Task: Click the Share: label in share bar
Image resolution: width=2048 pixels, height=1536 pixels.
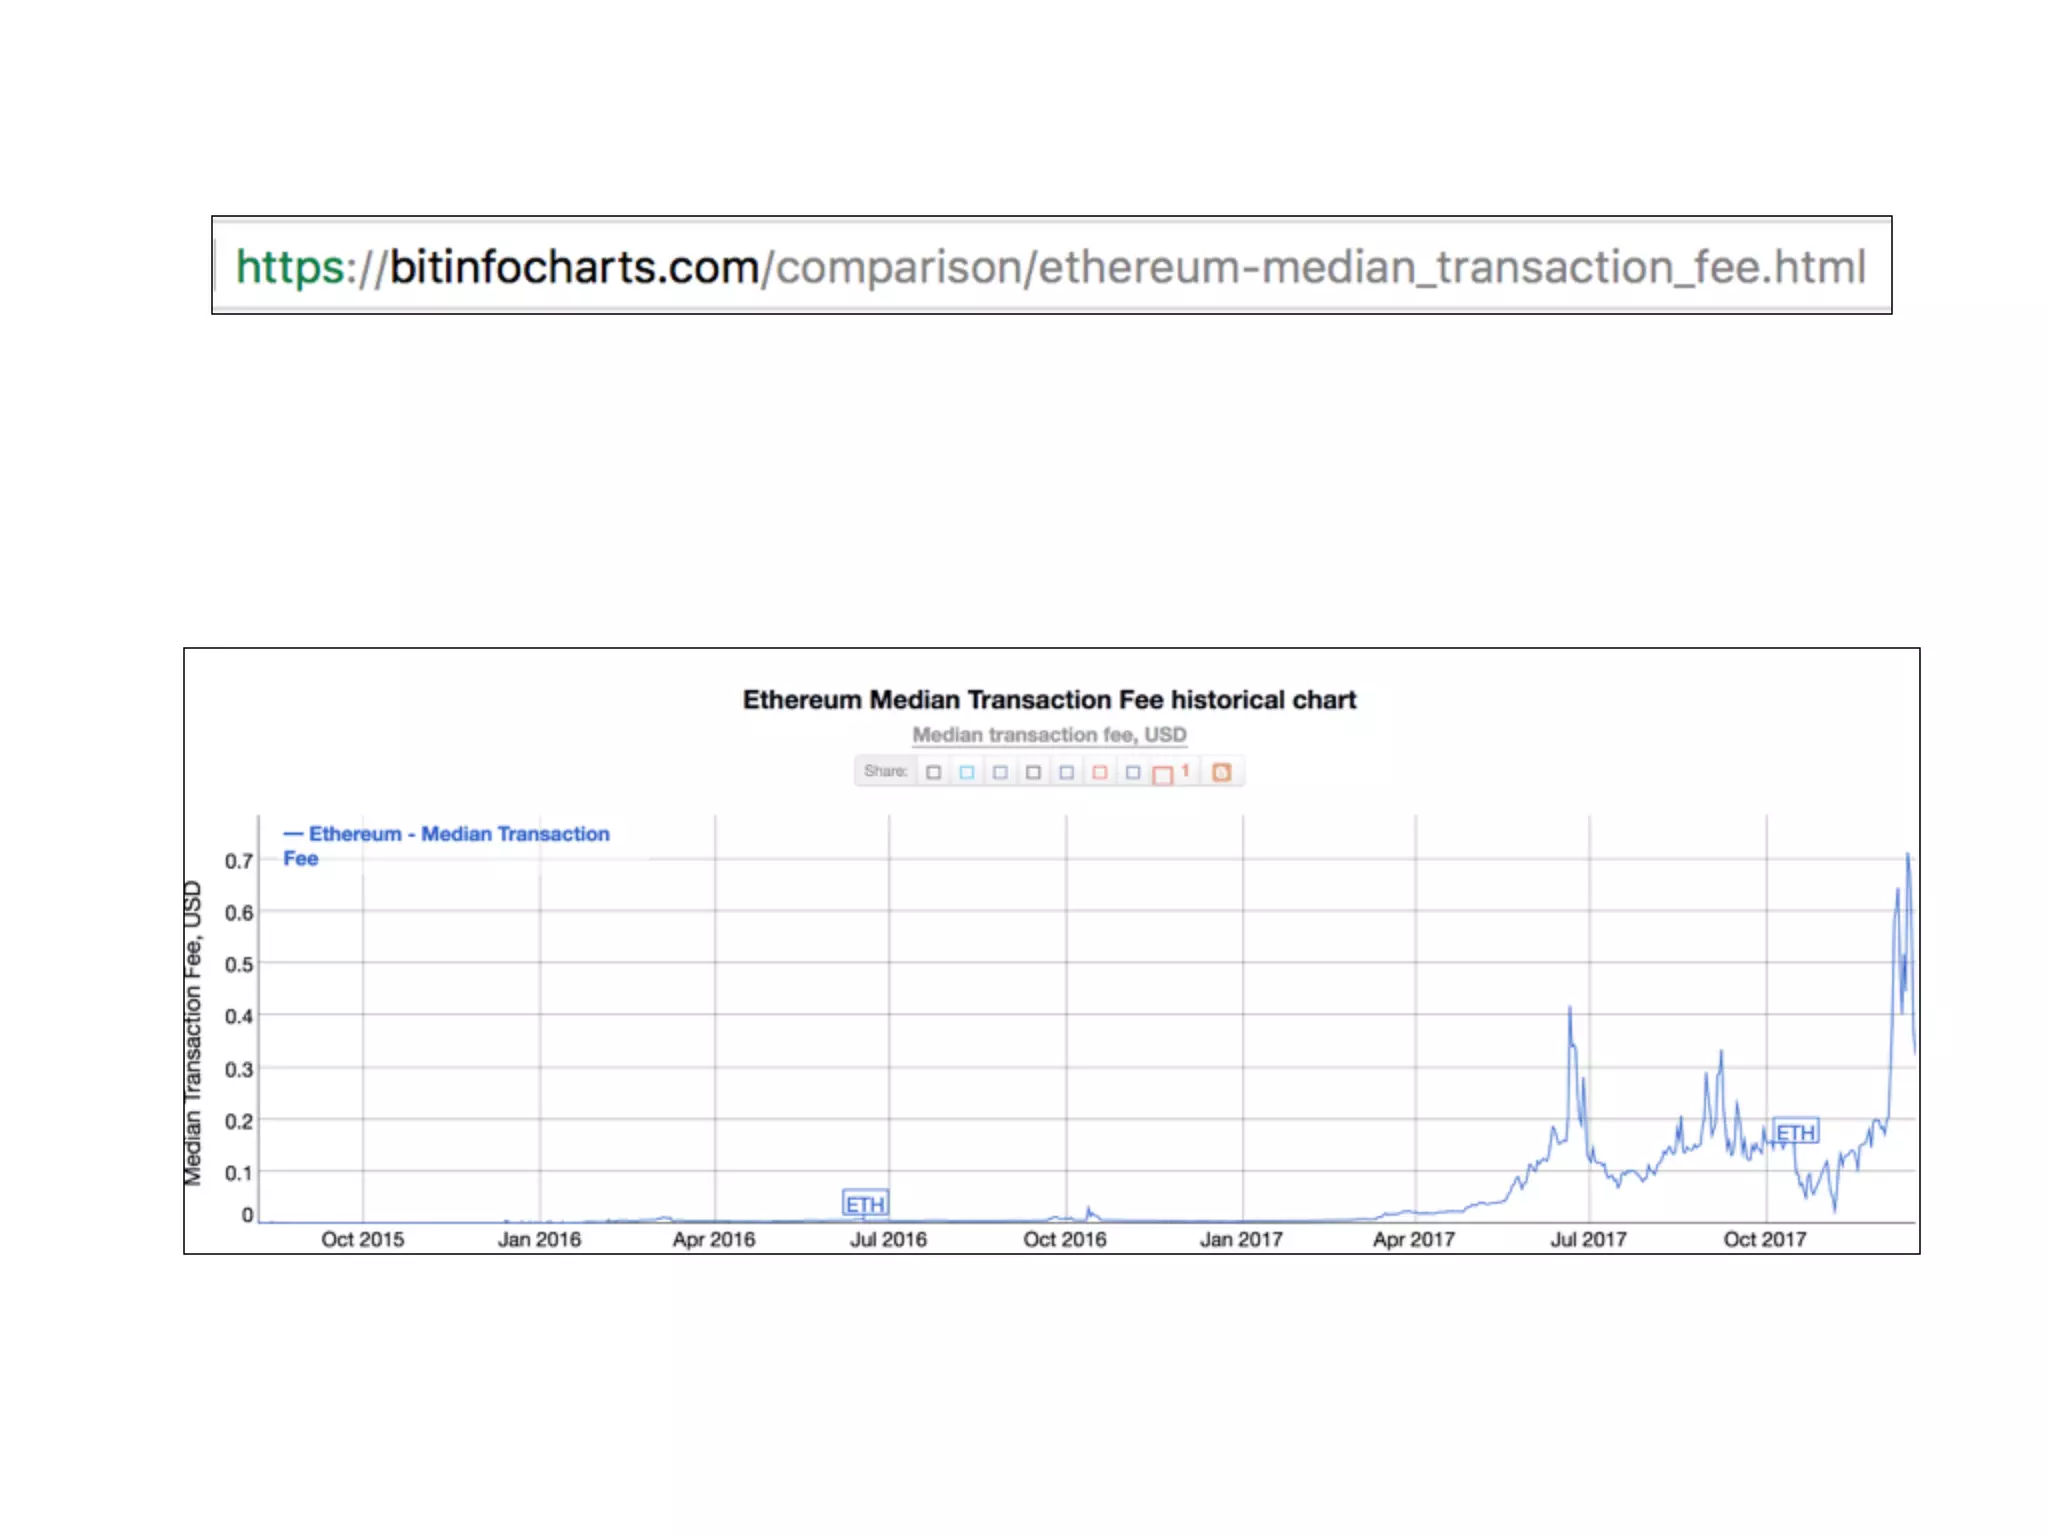Action: click(x=885, y=771)
